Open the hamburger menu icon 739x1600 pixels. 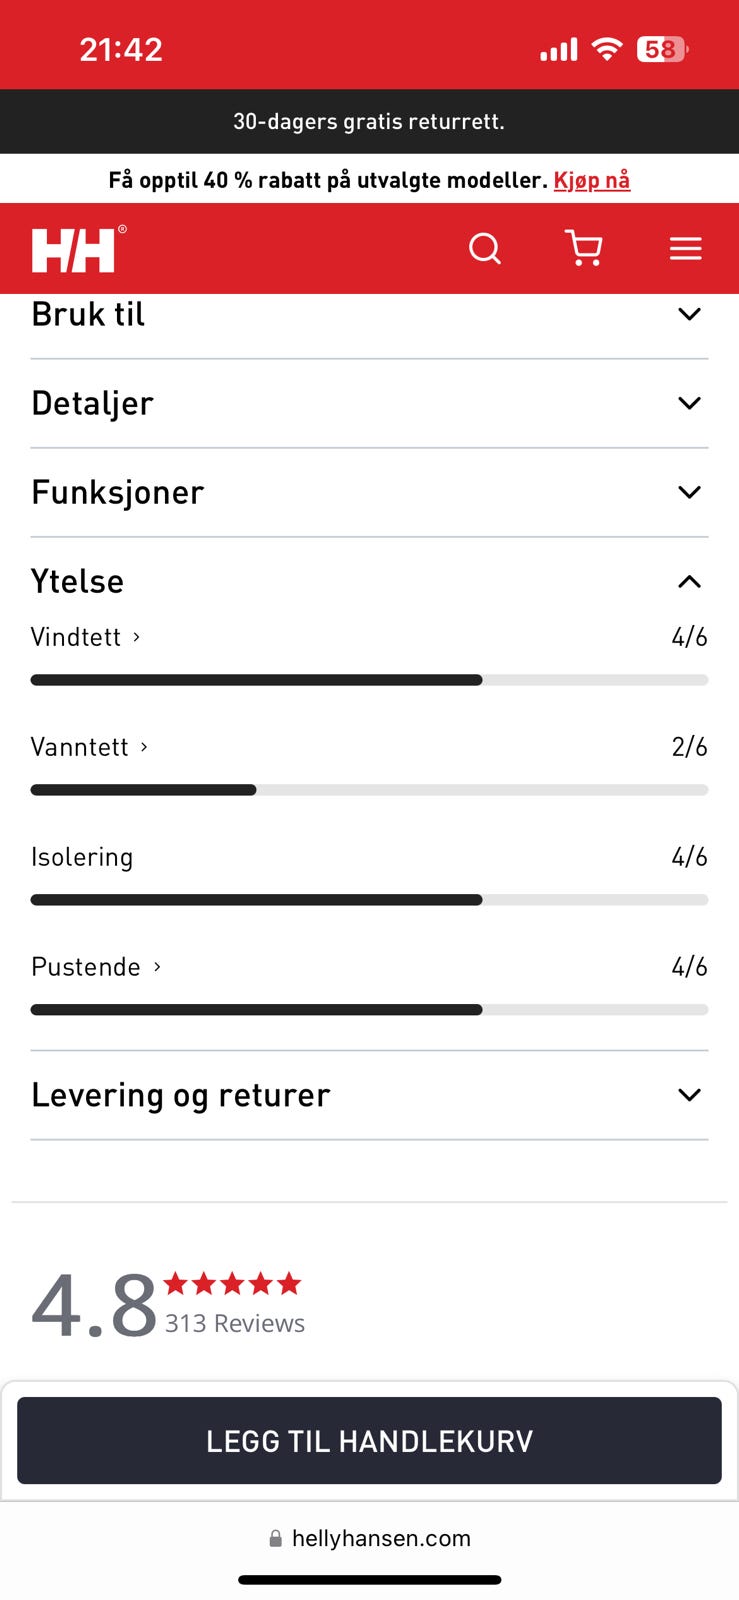(685, 248)
